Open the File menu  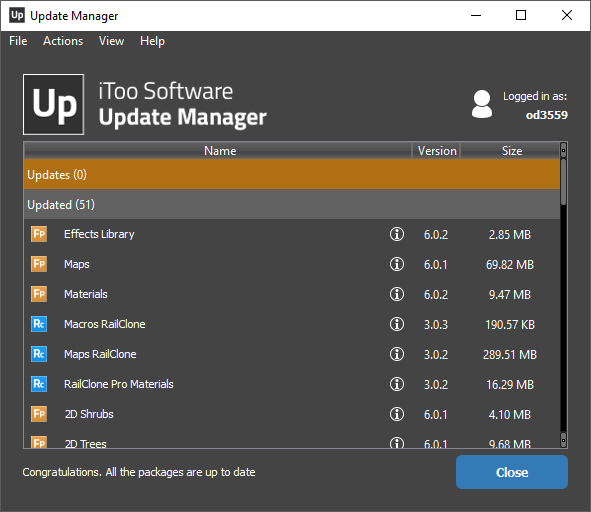(18, 41)
